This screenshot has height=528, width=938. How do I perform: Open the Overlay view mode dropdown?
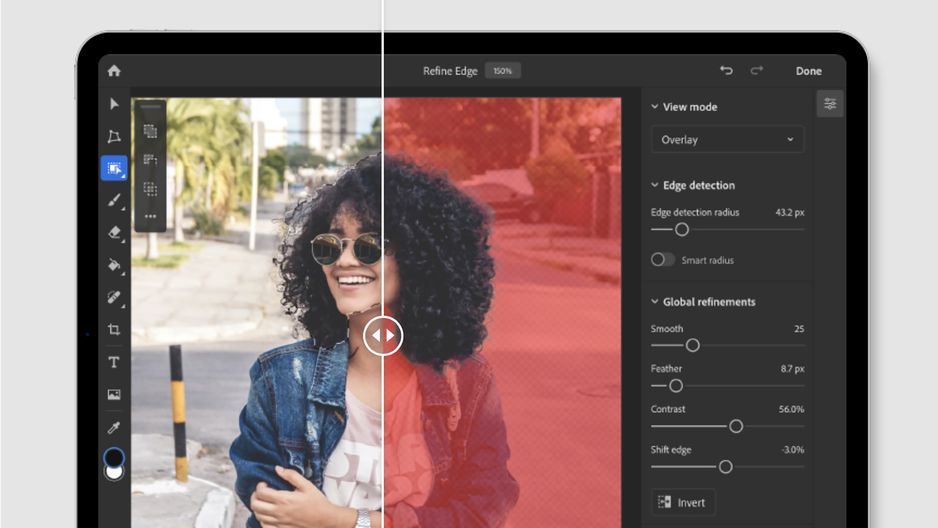727,139
